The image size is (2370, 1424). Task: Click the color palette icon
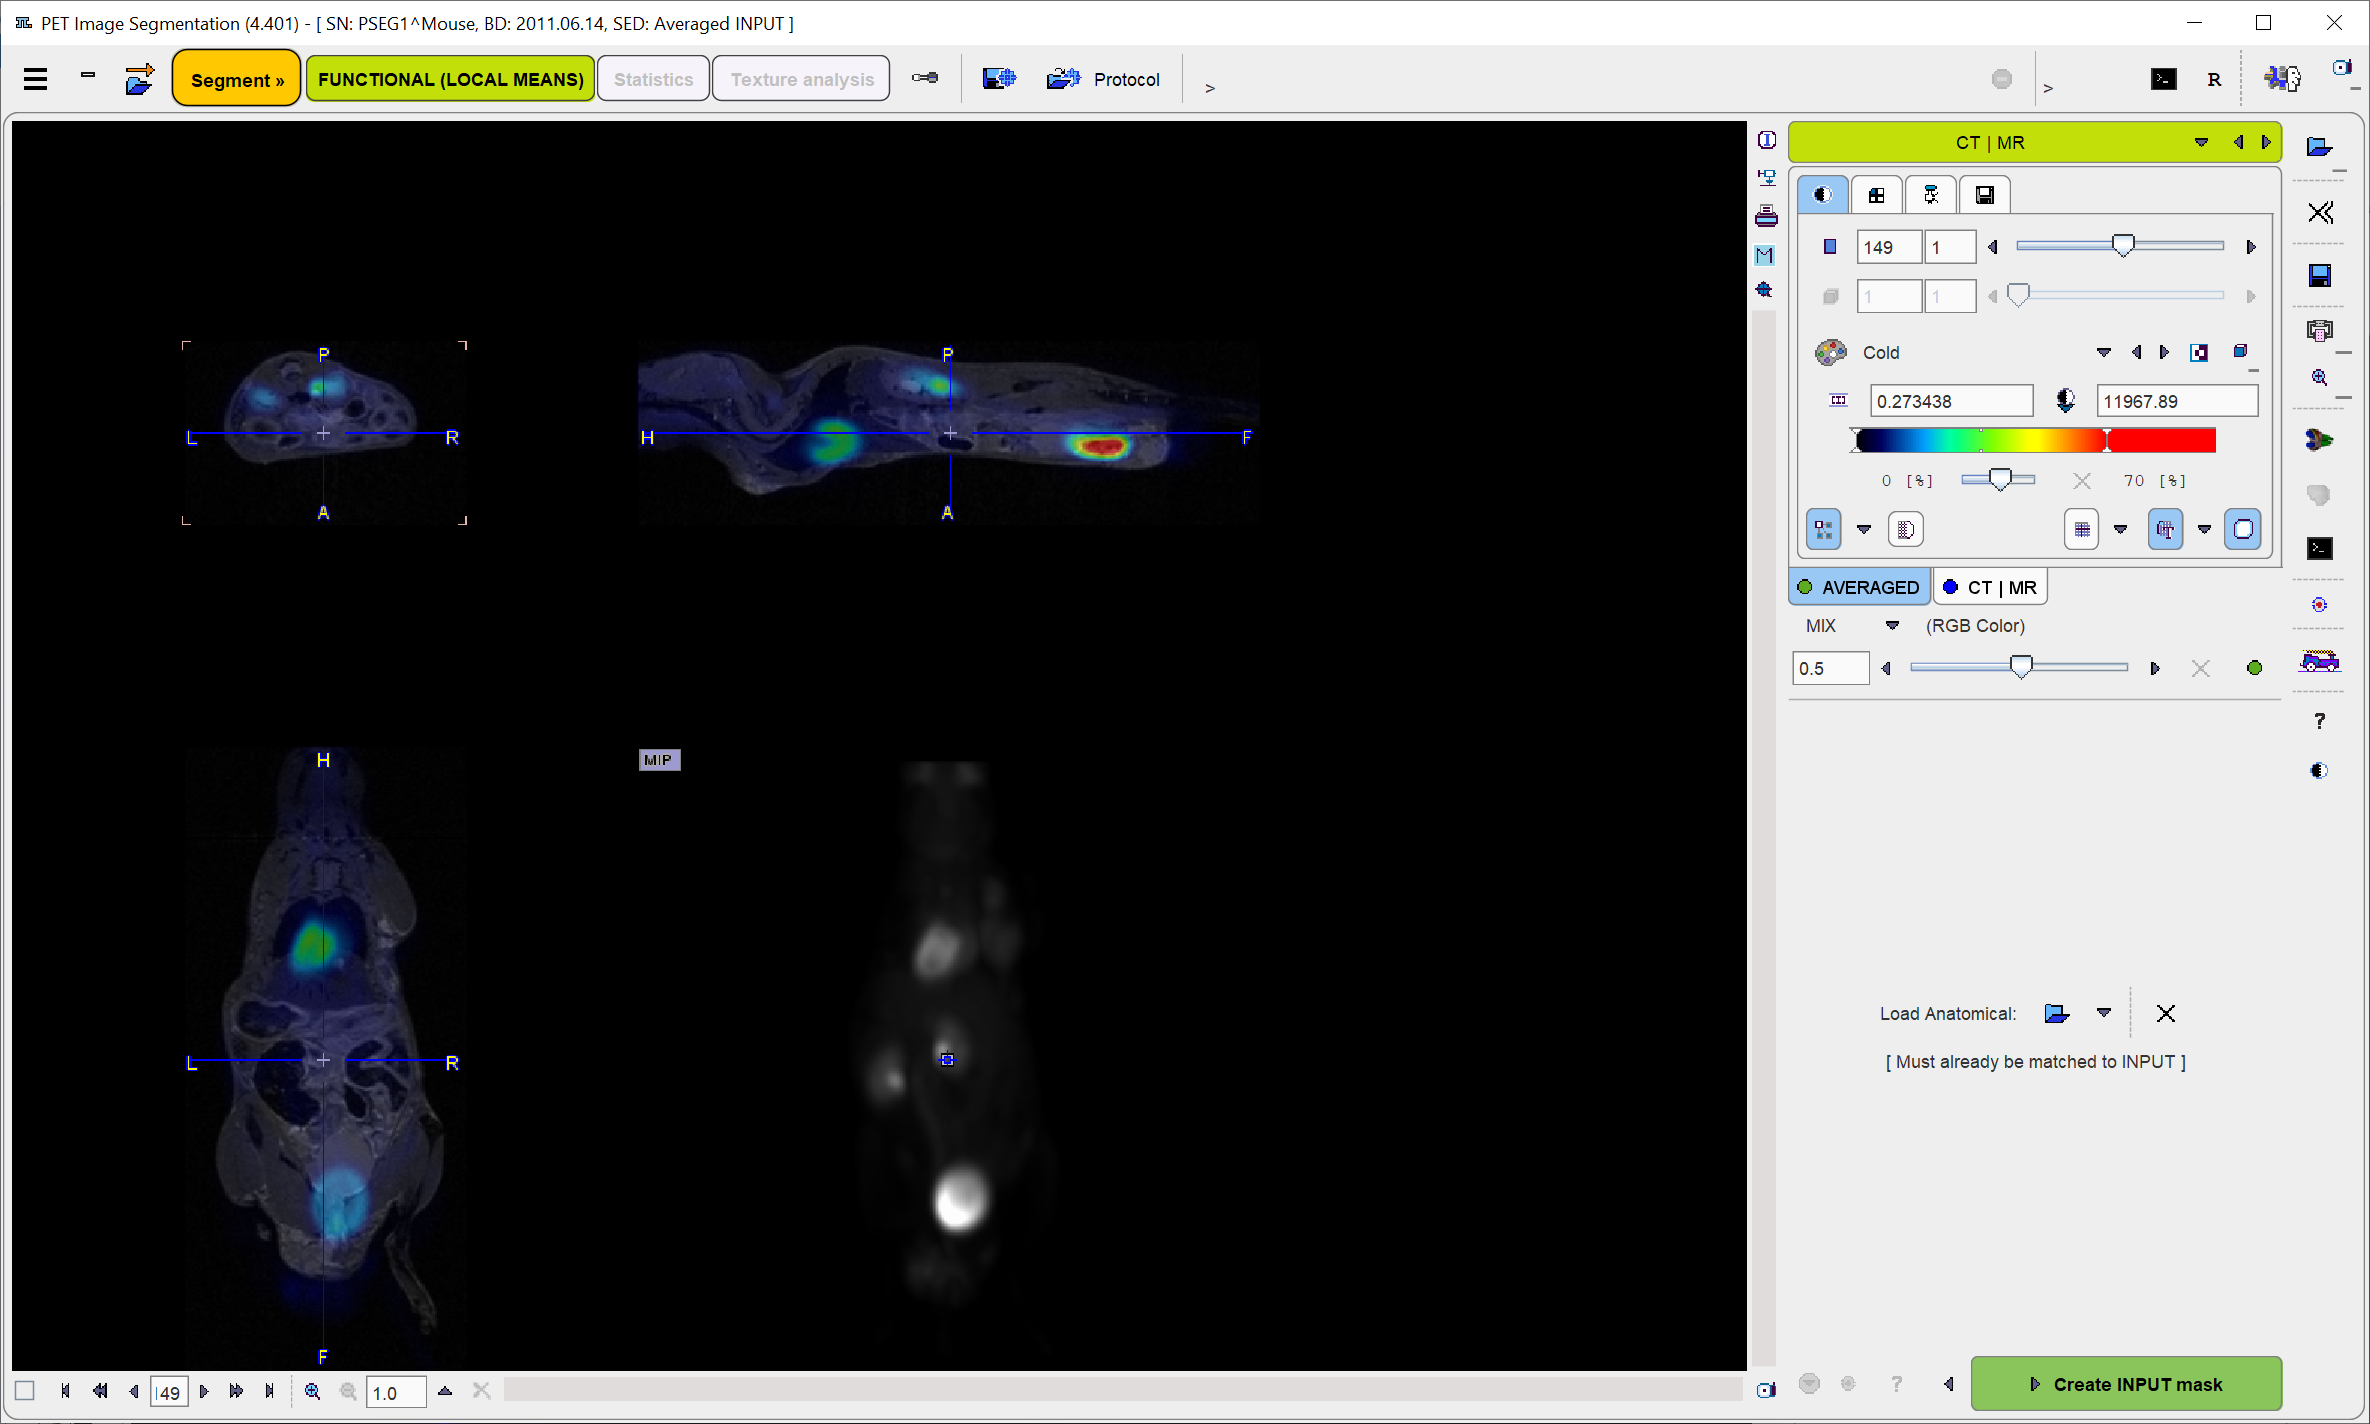click(x=1830, y=352)
